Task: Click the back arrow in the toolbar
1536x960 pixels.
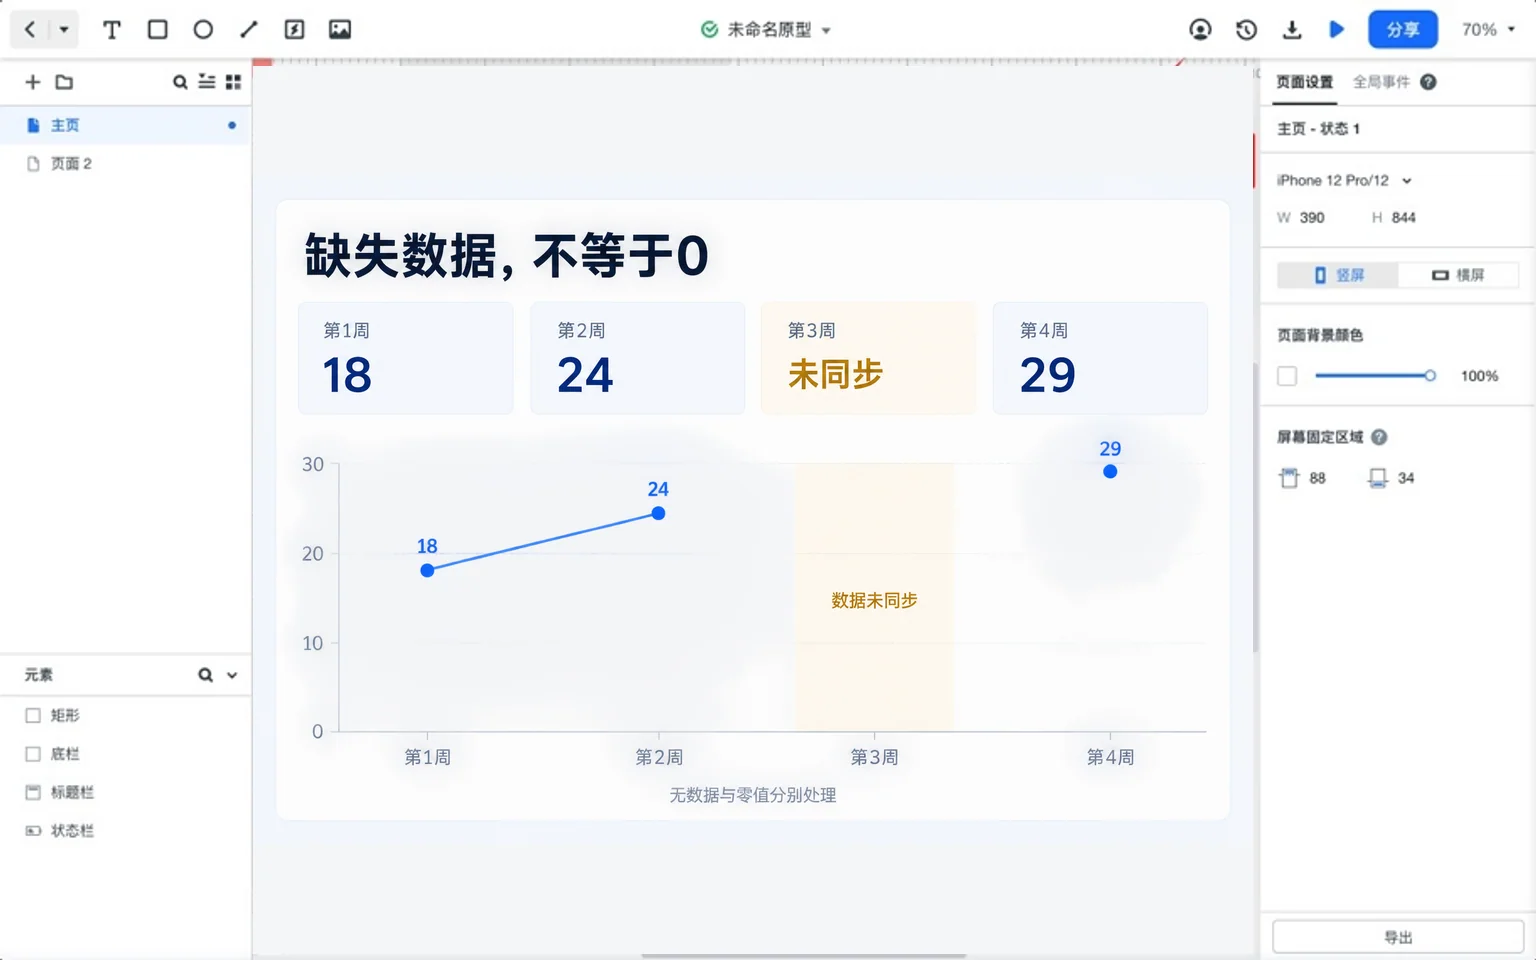Action: click(30, 30)
